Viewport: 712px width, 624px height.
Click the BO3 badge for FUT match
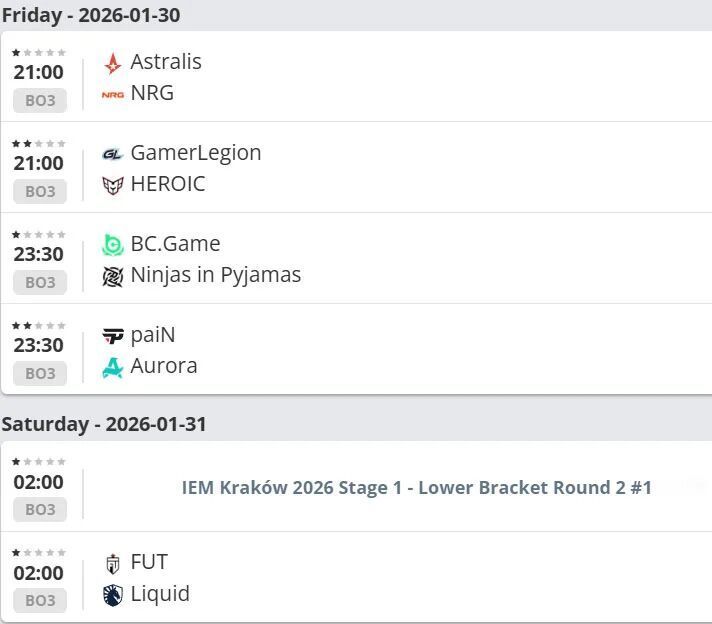[x=40, y=601]
